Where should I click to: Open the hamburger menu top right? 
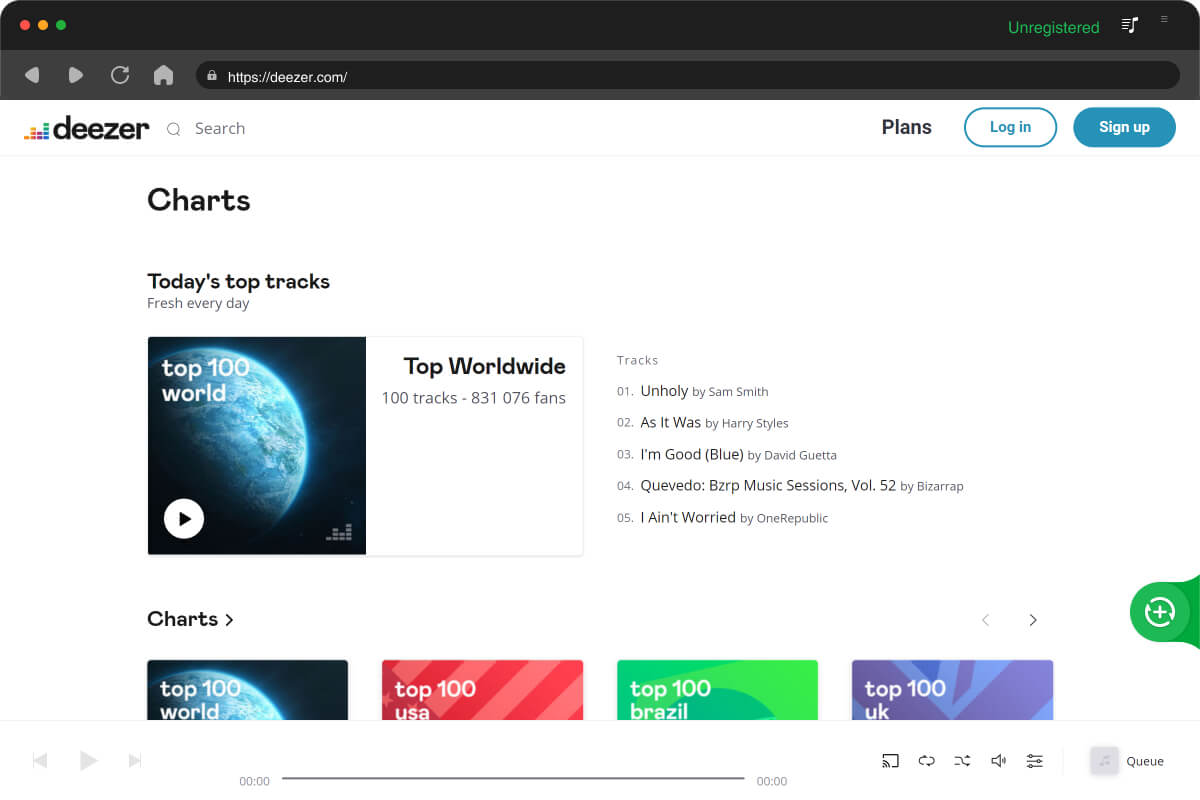(x=1163, y=19)
